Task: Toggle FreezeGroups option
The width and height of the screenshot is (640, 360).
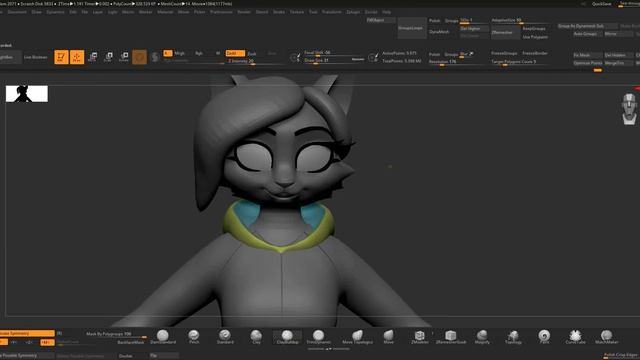Action: click(504, 53)
